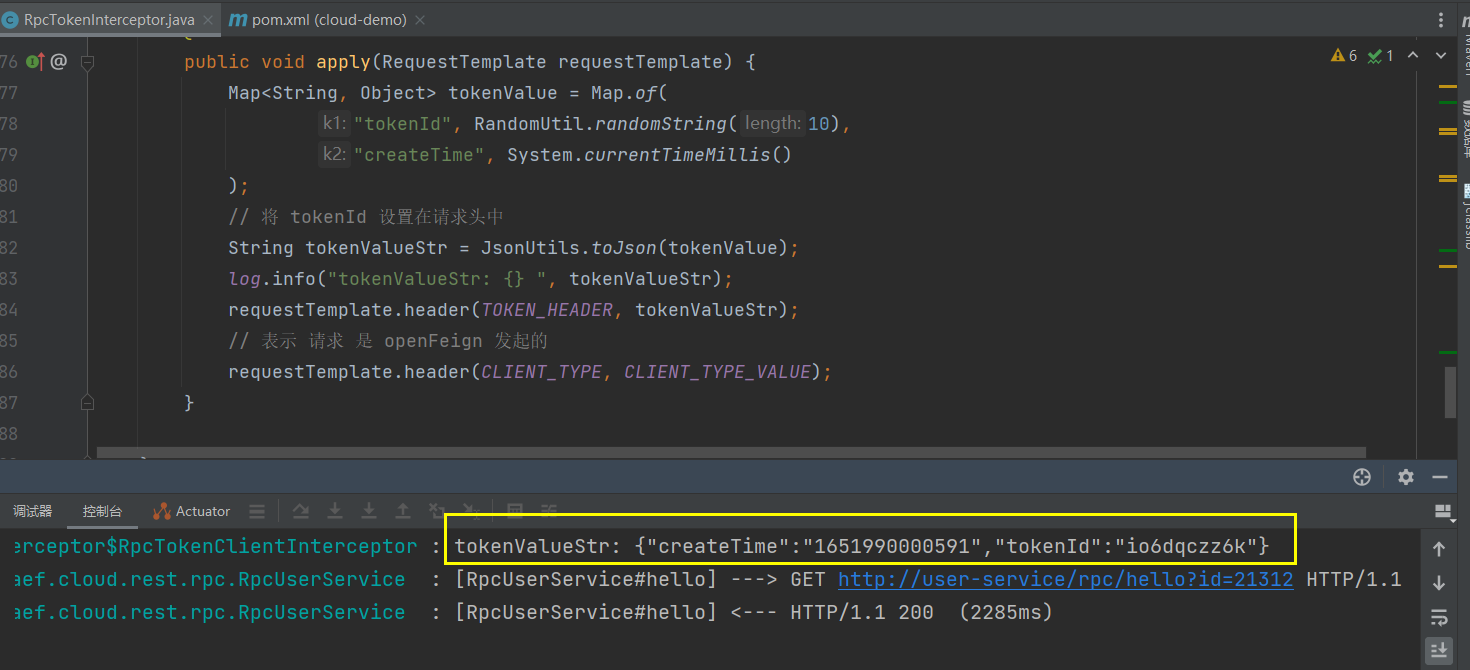Open the hamburger options icon in console toolbar
The width and height of the screenshot is (1470, 670).
click(x=257, y=511)
